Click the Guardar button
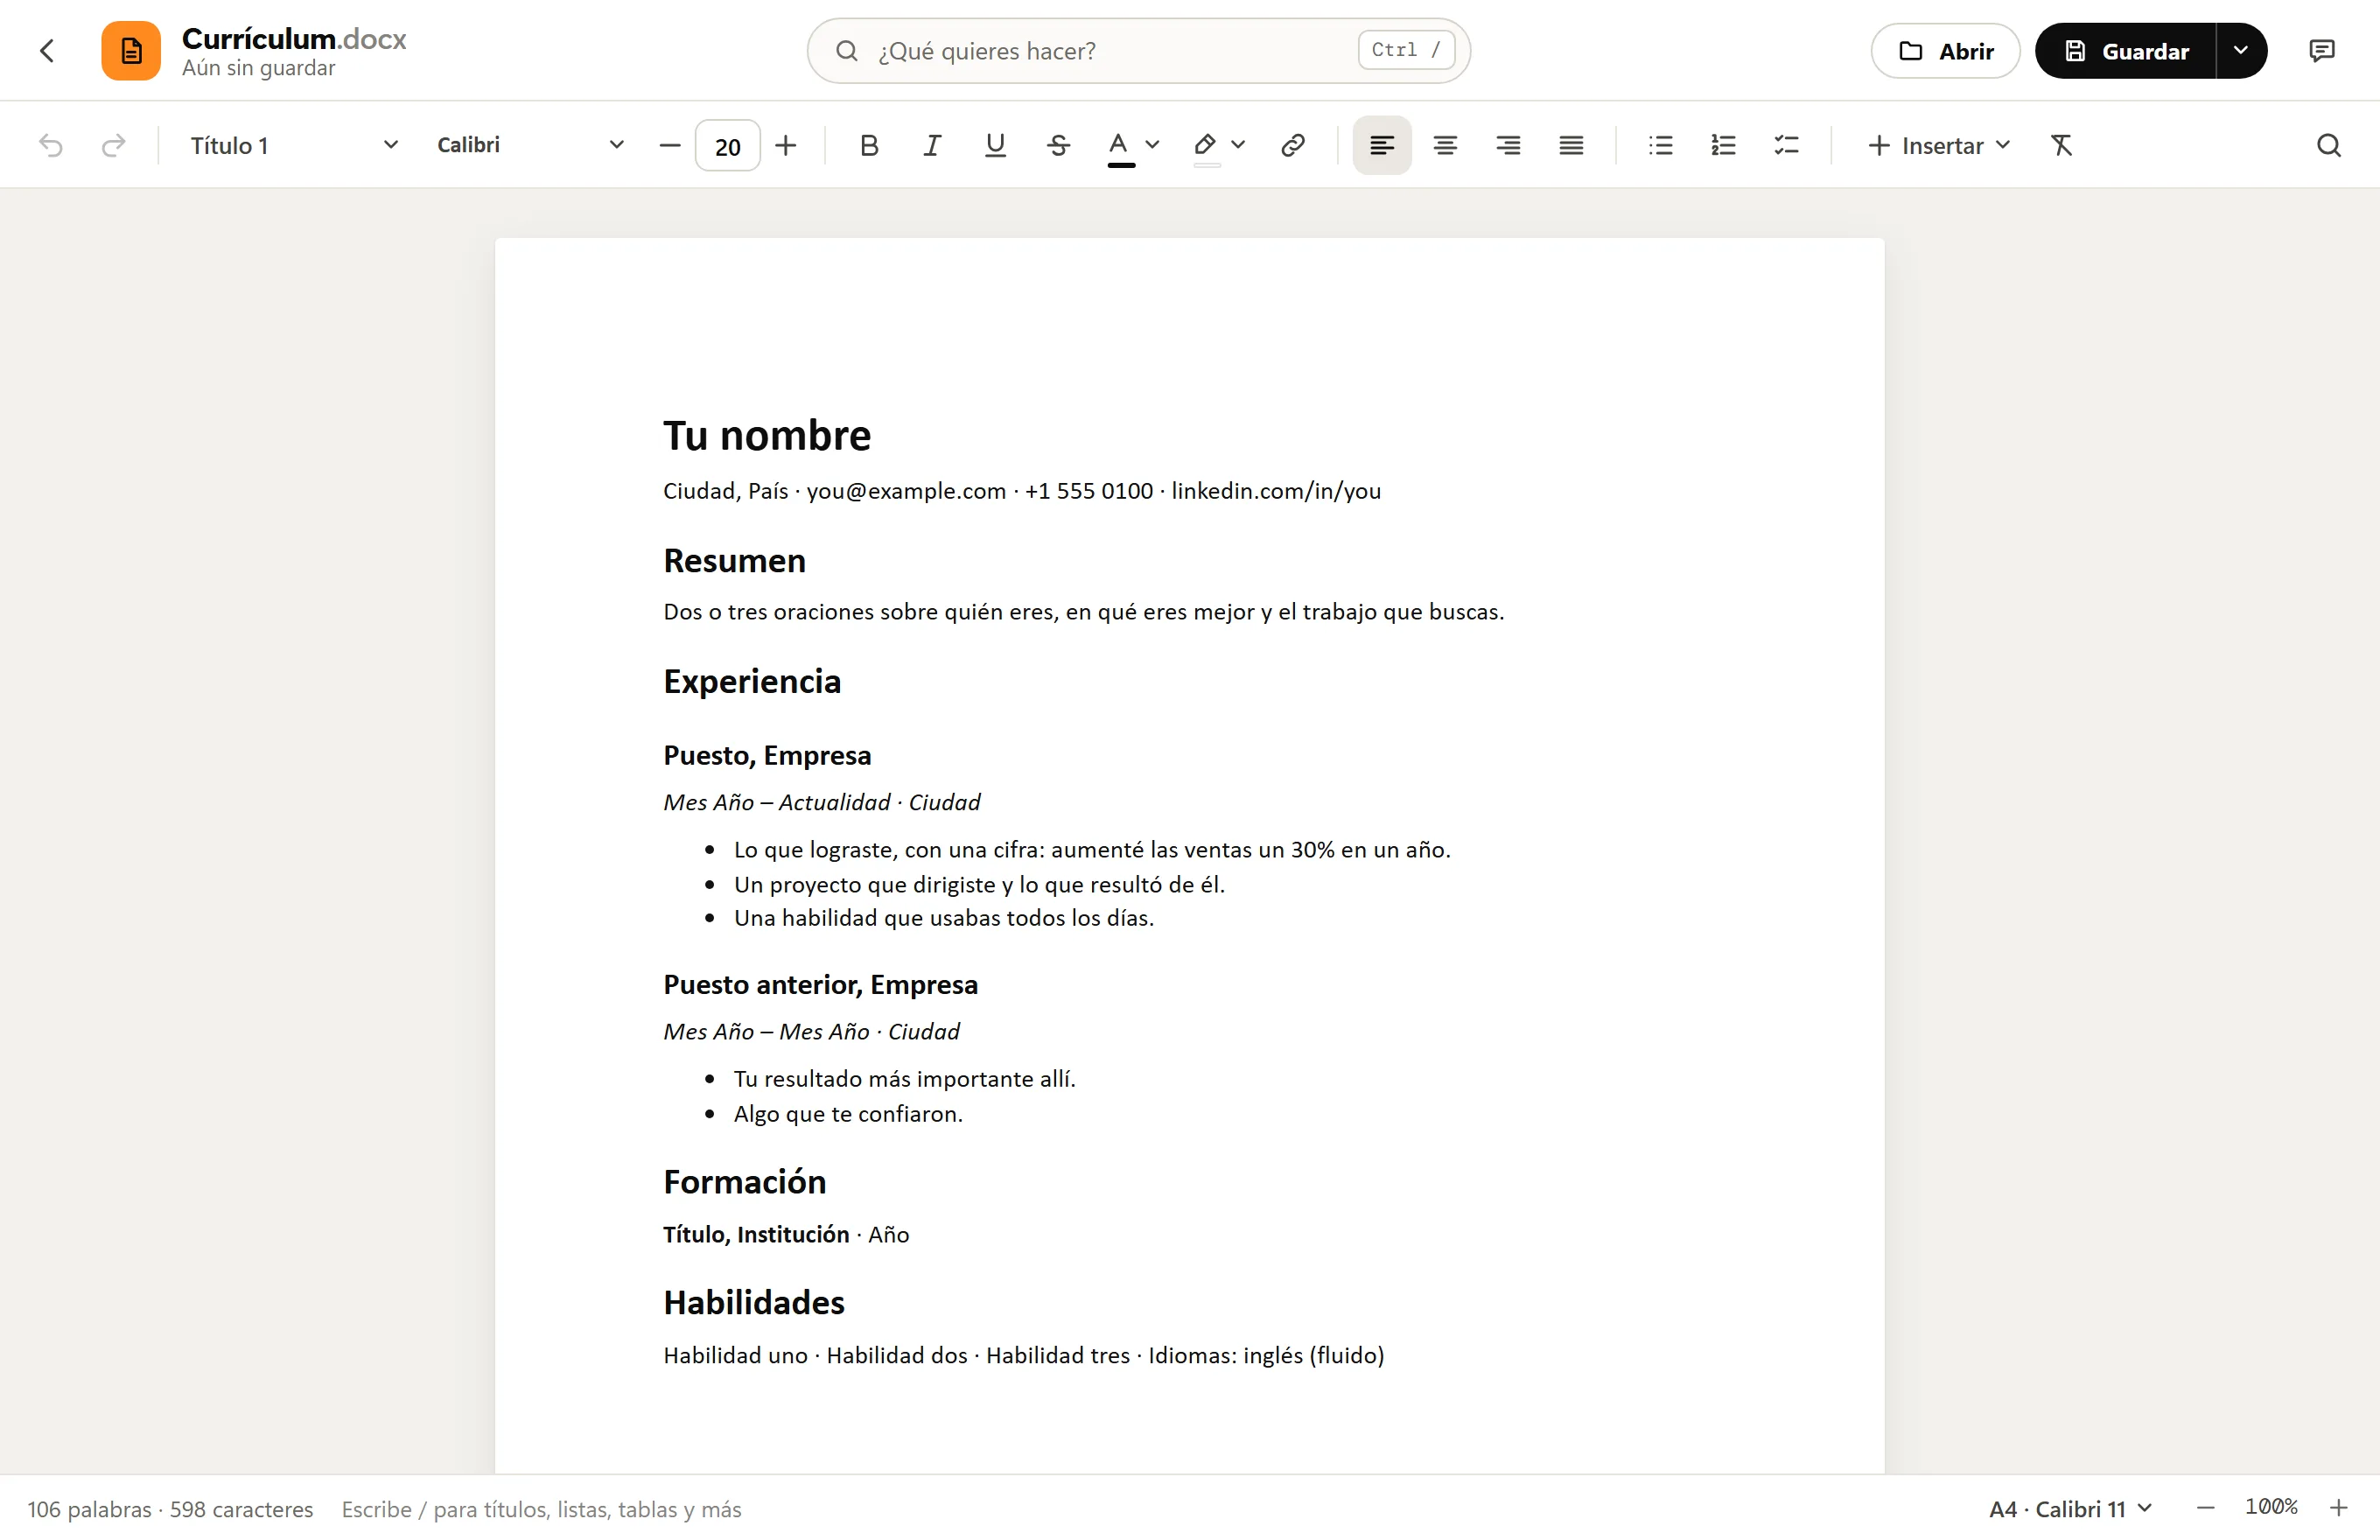The height and width of the screenshot is (1540, 2380). (2126, 51)
